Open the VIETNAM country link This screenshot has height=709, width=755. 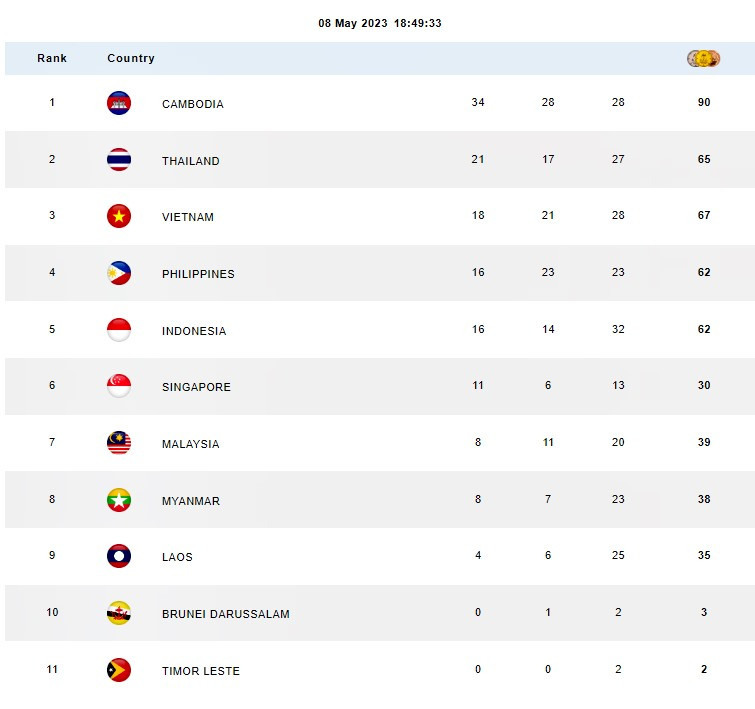(188, 217)
